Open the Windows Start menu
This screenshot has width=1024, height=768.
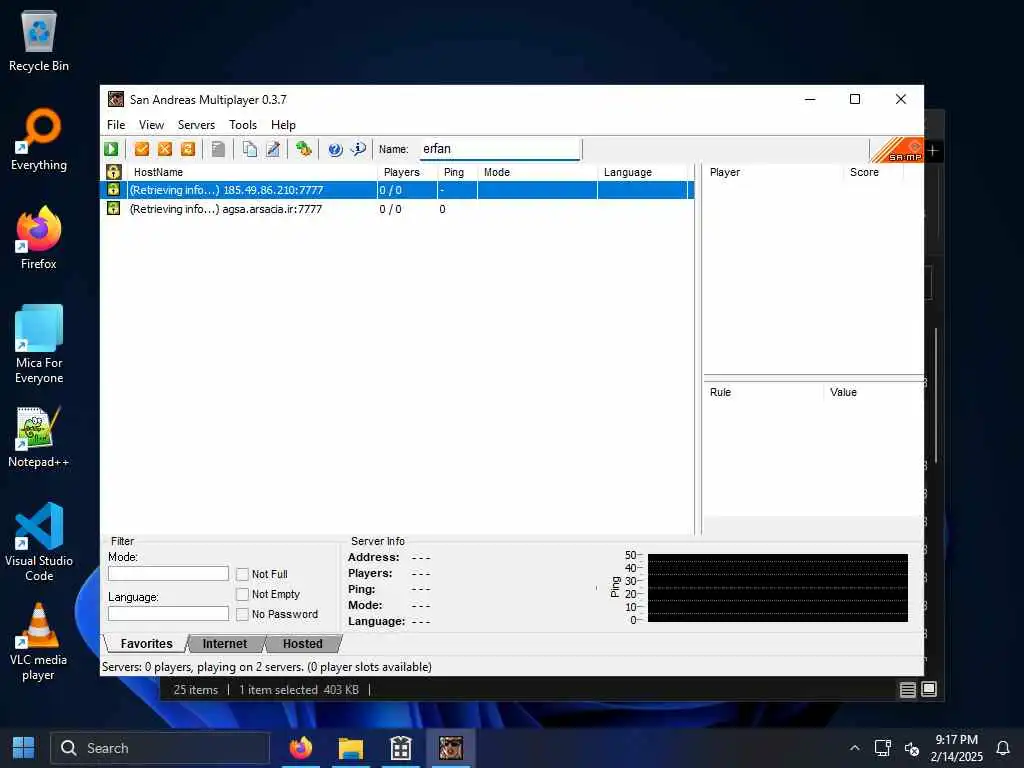coord(24,748)
